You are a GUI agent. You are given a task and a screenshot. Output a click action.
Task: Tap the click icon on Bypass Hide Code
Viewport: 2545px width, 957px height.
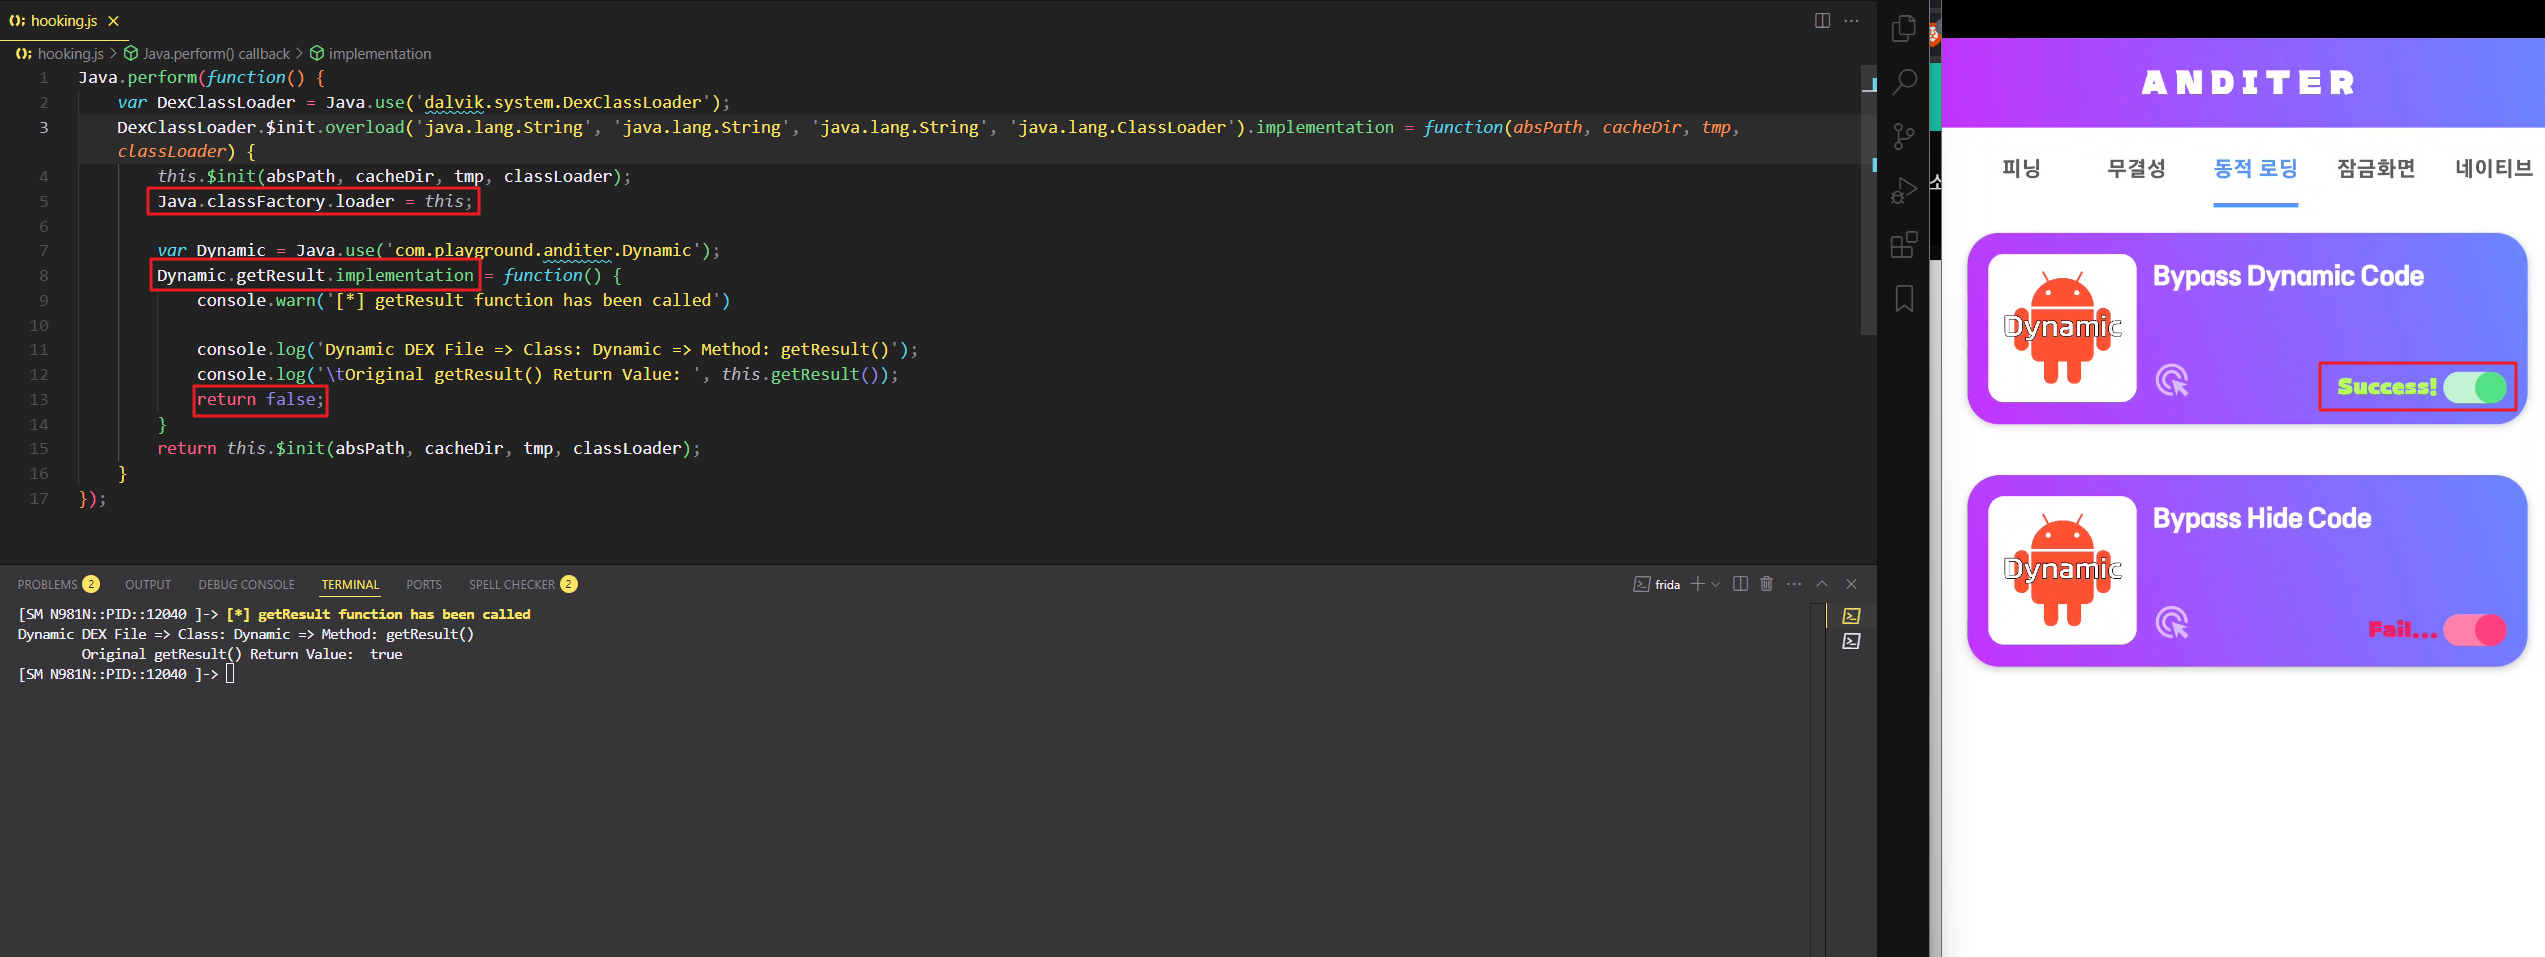click(x=2172, y=622)
